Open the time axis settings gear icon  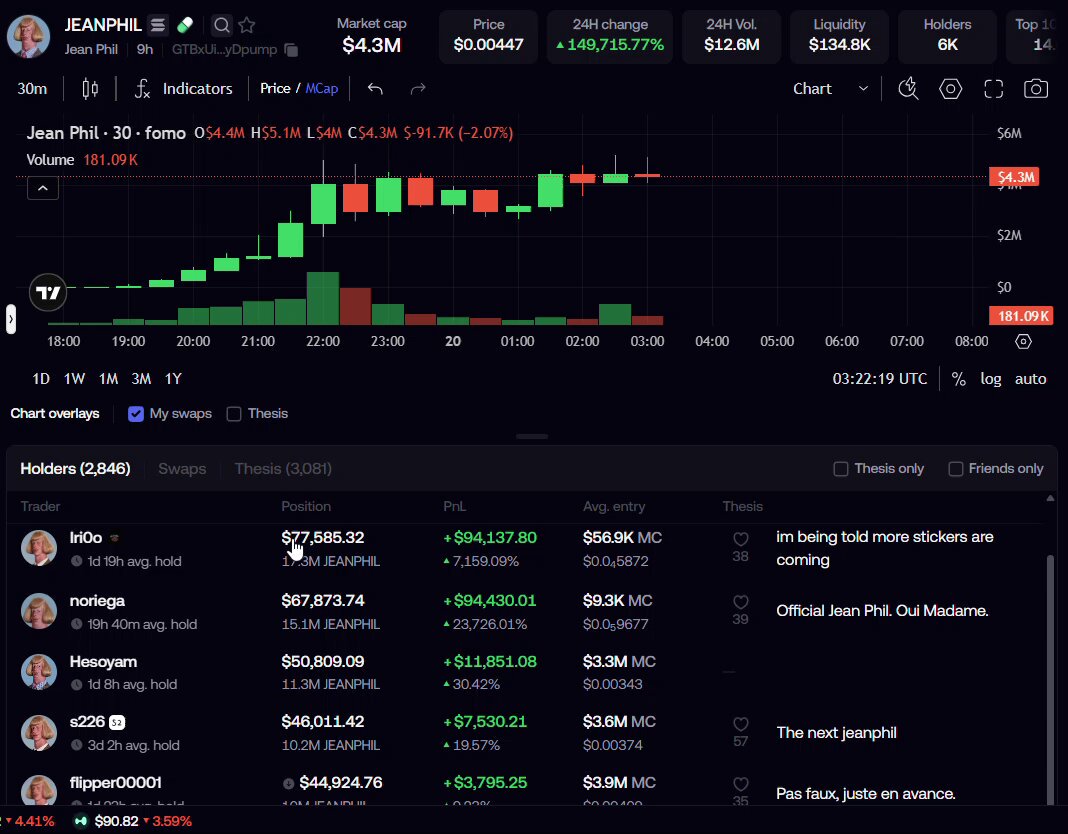[1023, 341]
